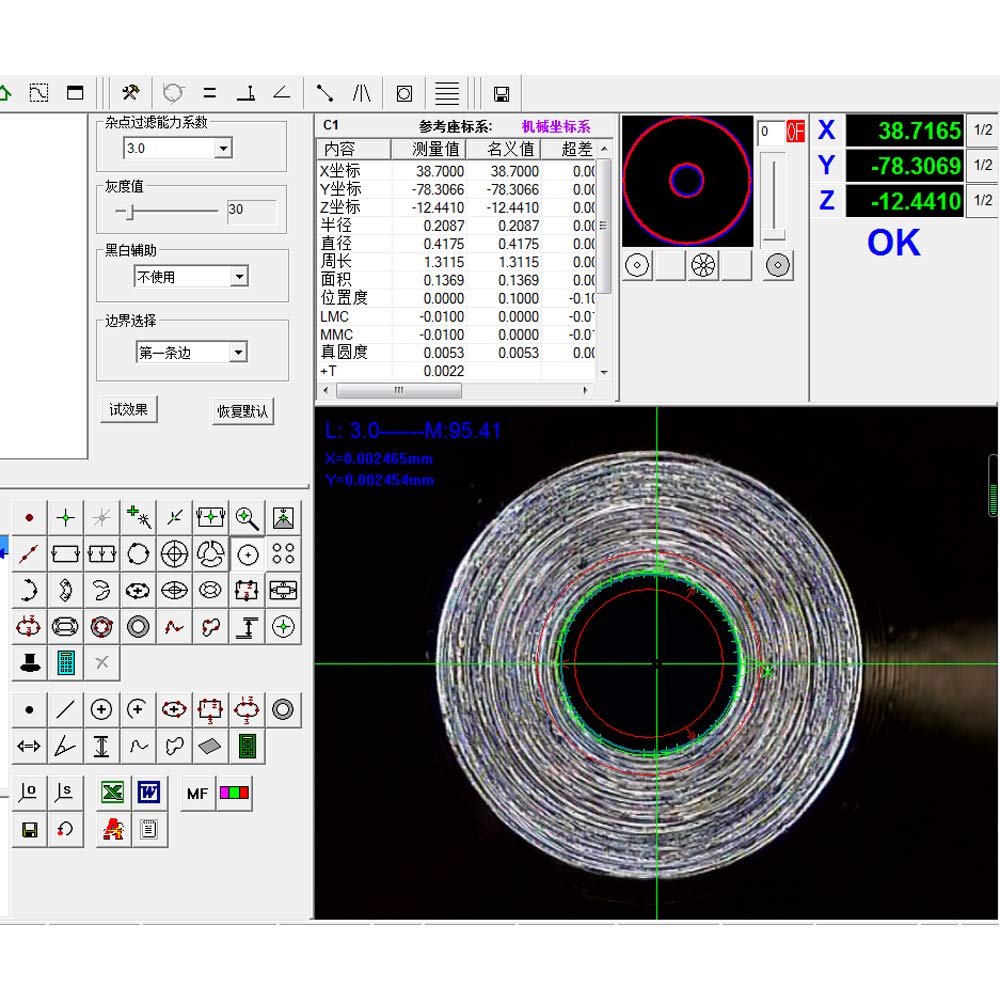This screenshot has height=1000, width=1000.
Task: Open the 边界选择 dropdown showing 第一条边
Action: (x=238, y=352)
